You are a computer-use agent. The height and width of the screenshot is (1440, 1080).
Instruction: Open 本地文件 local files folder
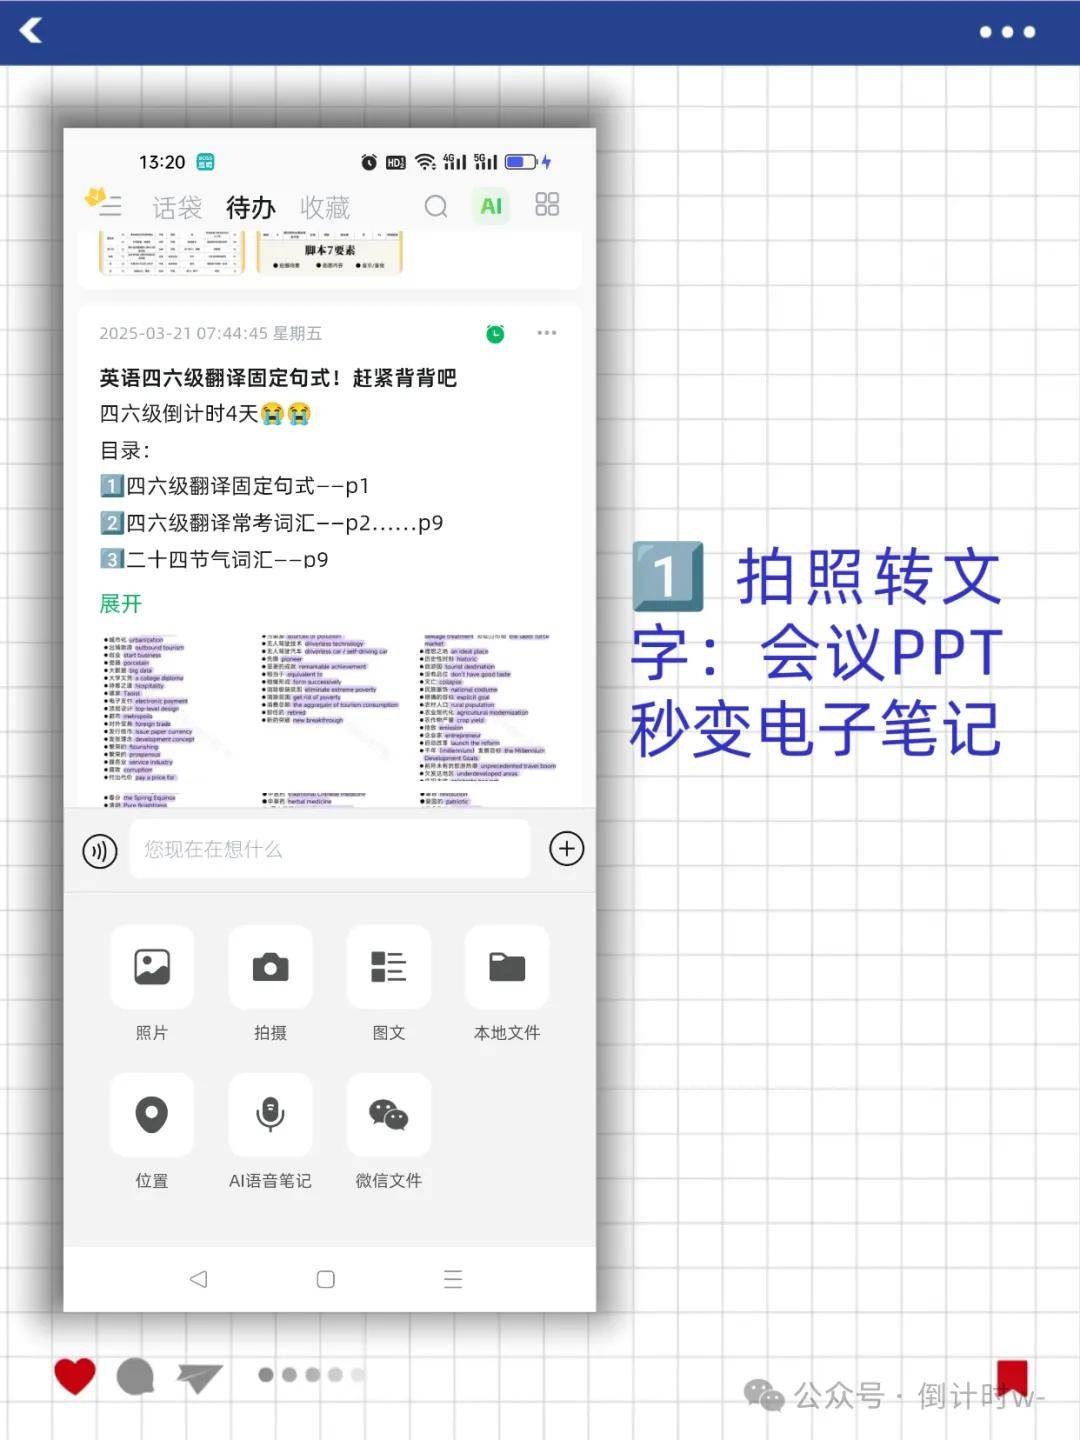507,968
